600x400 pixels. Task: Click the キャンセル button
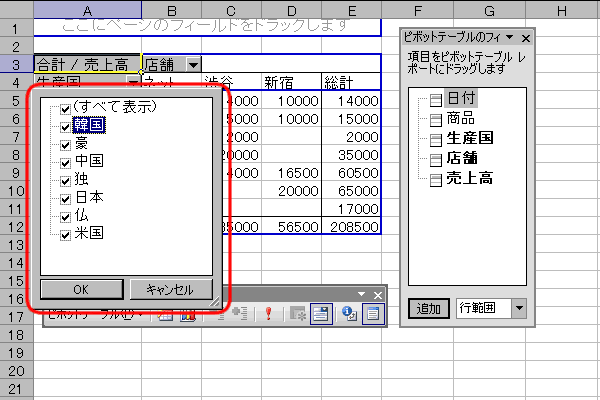click(x=171, y=290)
